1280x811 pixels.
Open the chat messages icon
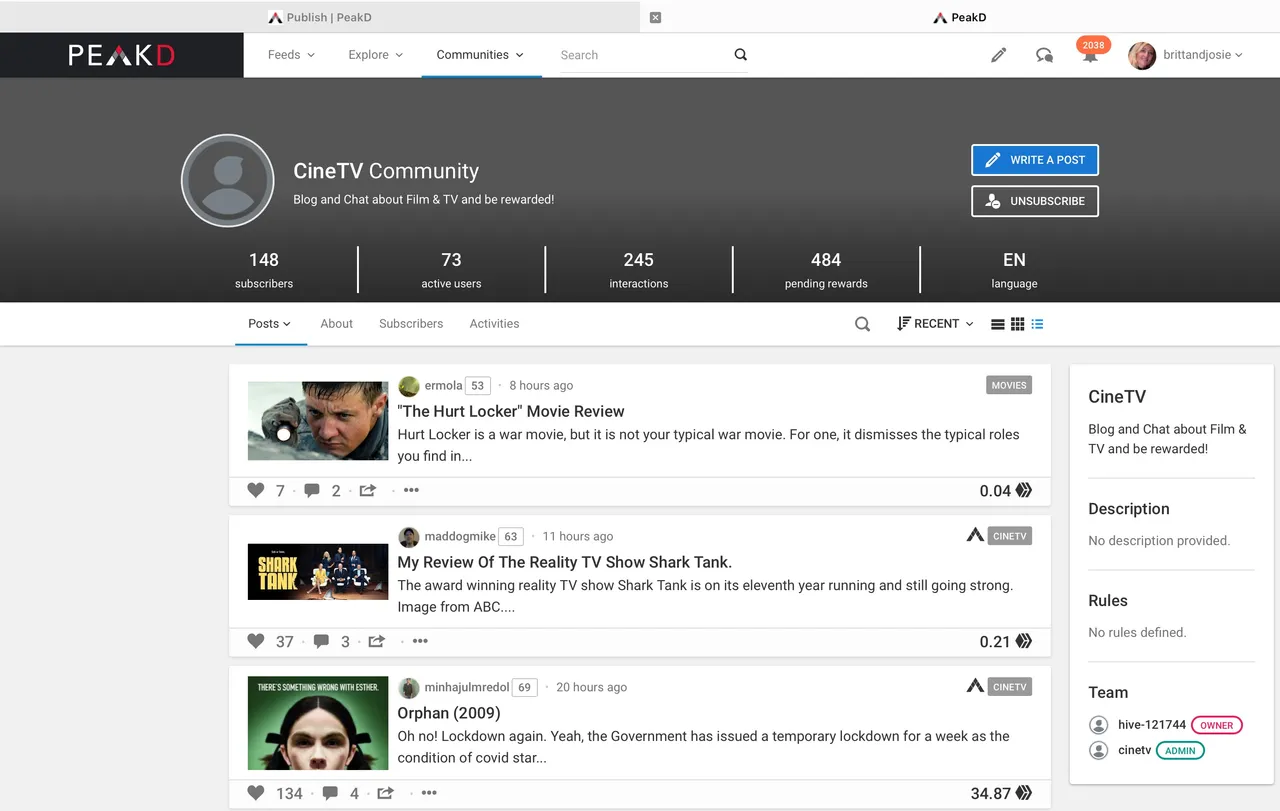1044,55
